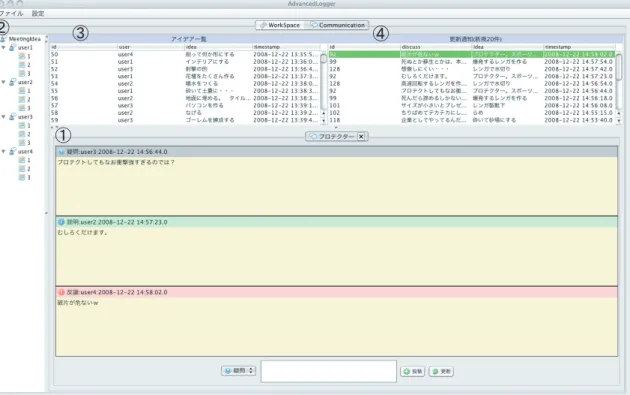
Task: Click the user1 person icon in tree
Action: click(x=12, y=47)
